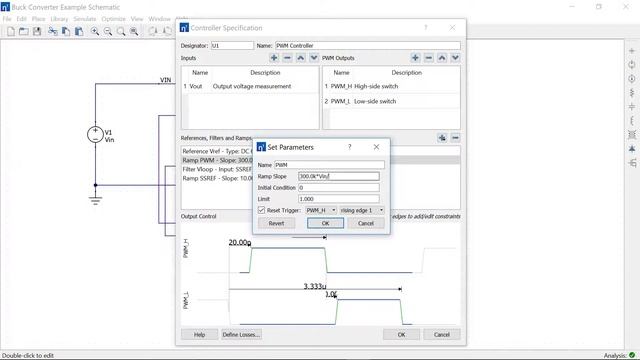Click the Copy toolbar icon
640x360 pixels.
coord(66,31)
